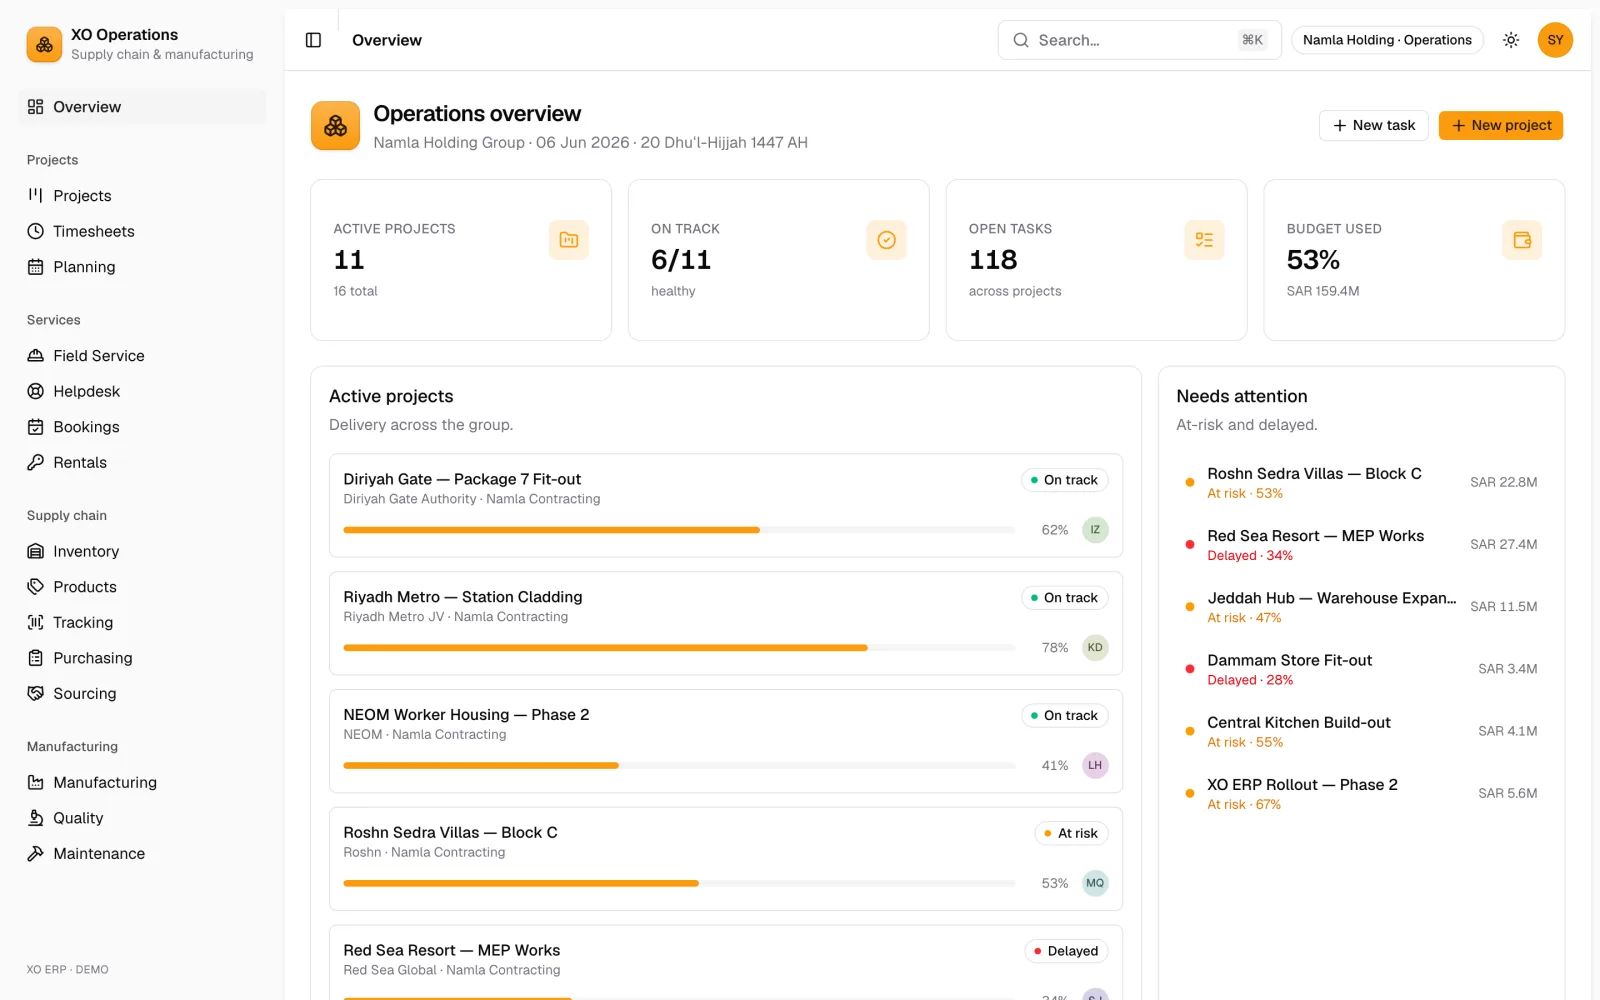Click the Tracking barcode scan icon
The height and width of the screenshot is (1000, 1600).
[x=36, y=622]
